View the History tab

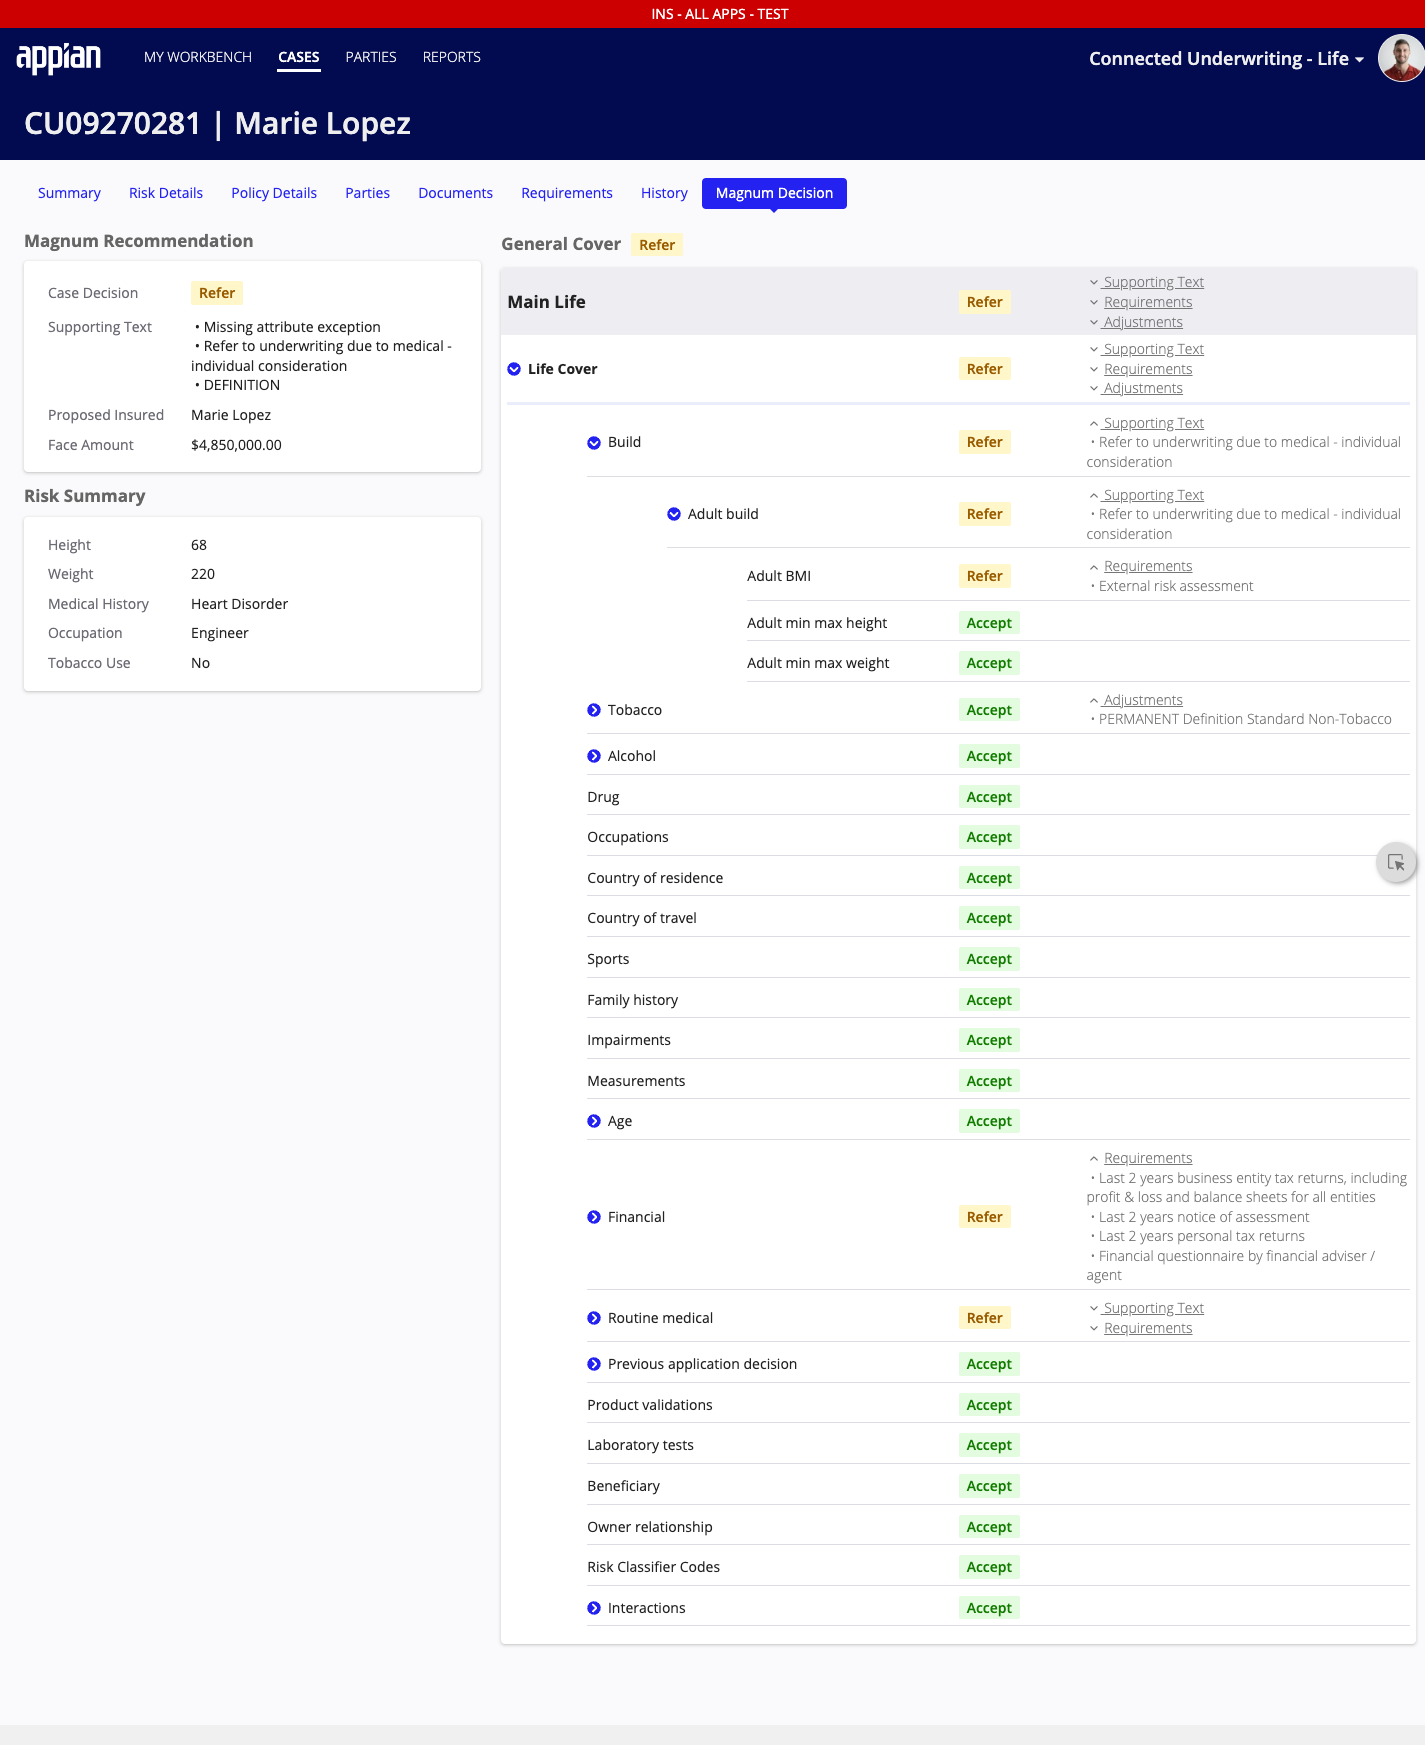click(x=664, y=193)
